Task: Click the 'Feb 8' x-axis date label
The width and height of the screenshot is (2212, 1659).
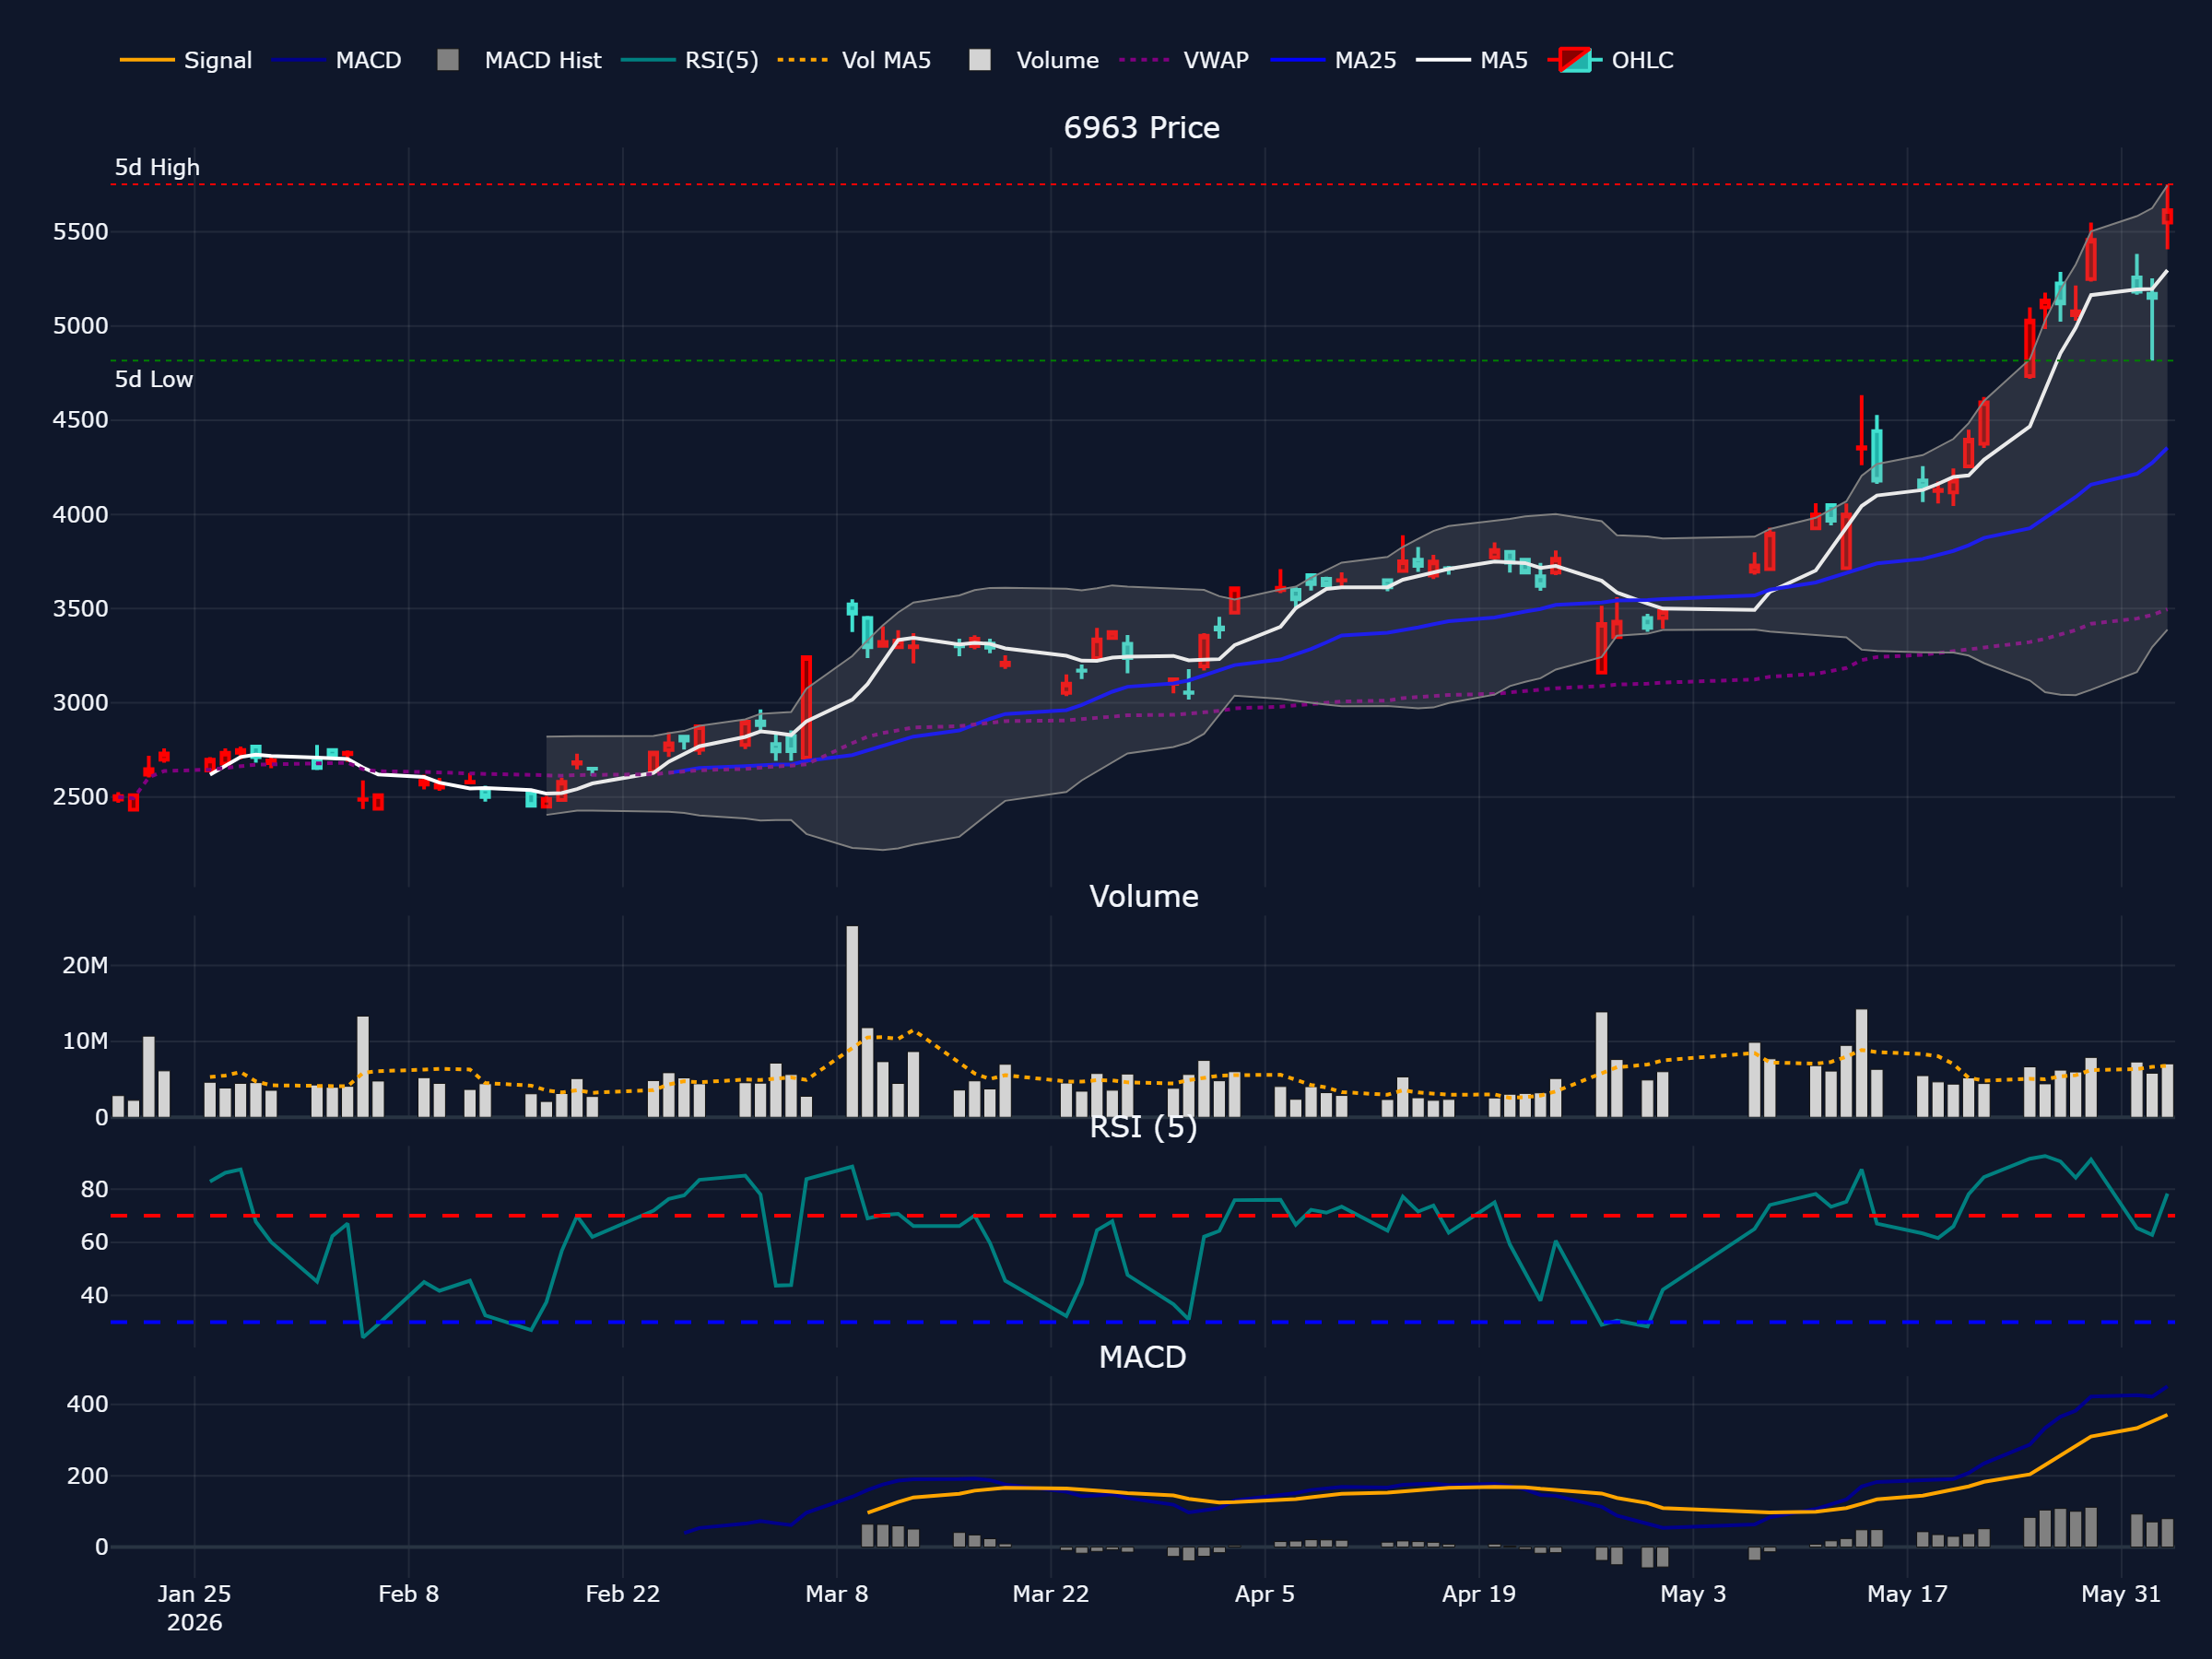Action: [408, 1594]
